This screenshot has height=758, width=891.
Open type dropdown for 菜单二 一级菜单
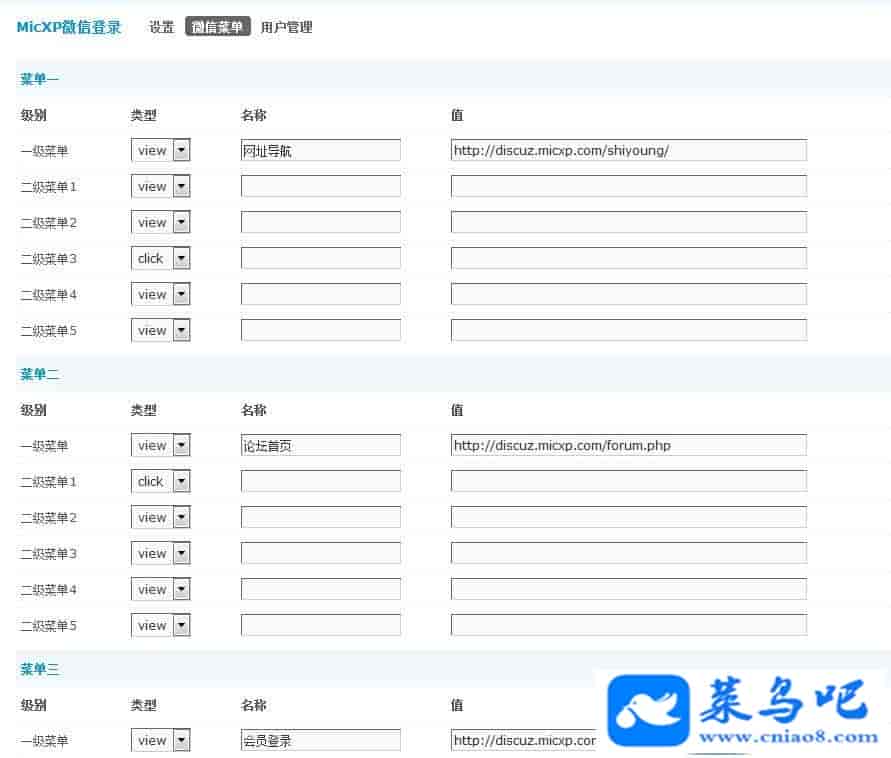(x=161, y=445)
